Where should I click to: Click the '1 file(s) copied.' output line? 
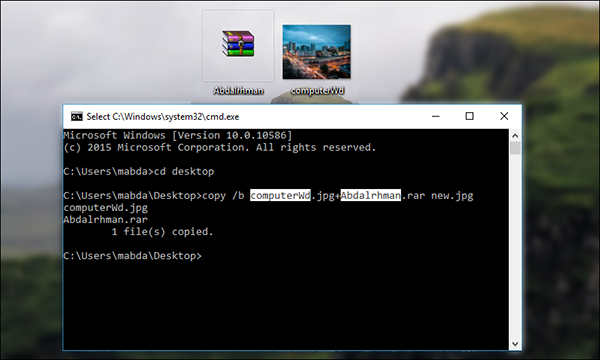point(162,232)
